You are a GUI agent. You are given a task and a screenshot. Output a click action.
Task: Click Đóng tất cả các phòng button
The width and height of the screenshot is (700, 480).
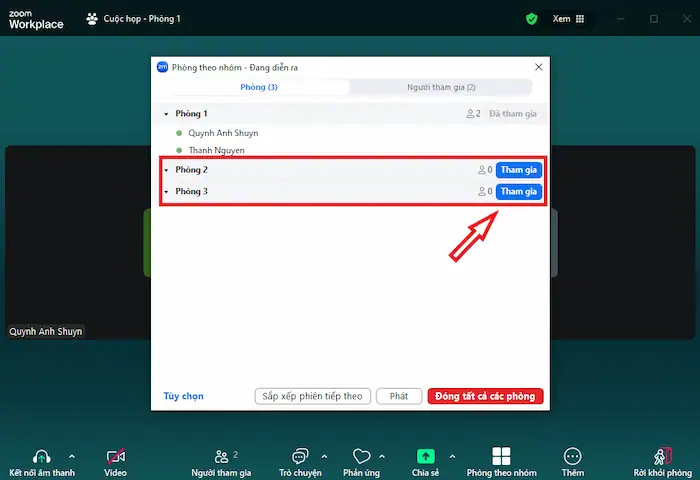[x=485, y=396]
